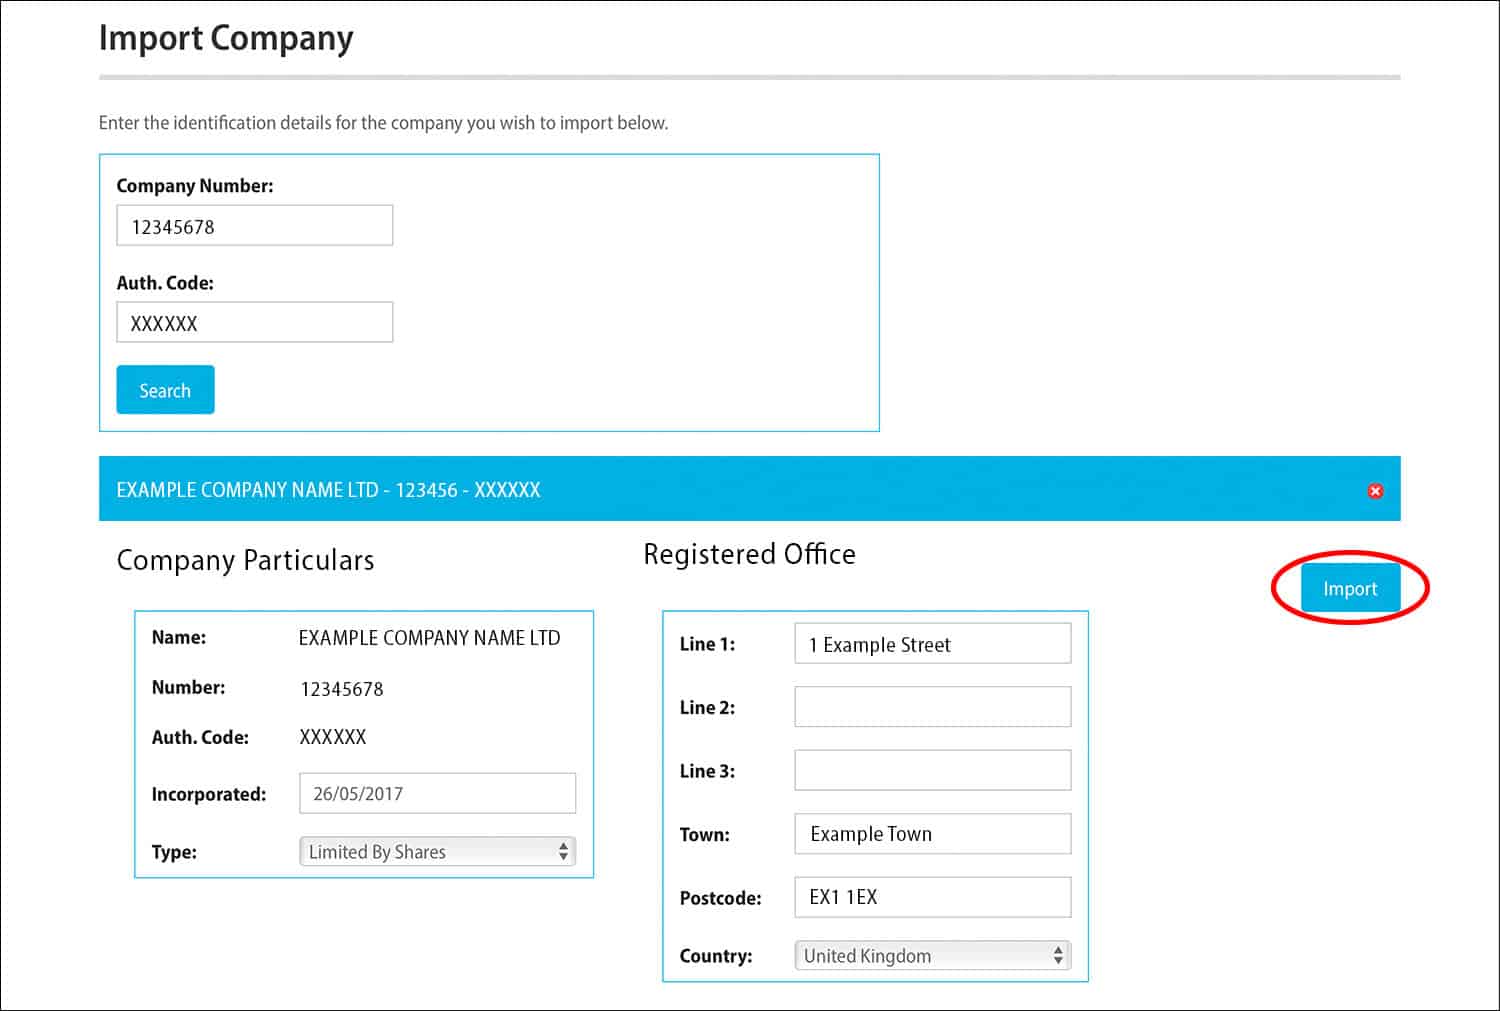
Task: Click the Country field's up-down arrows
Action: tap(1057, 955)
